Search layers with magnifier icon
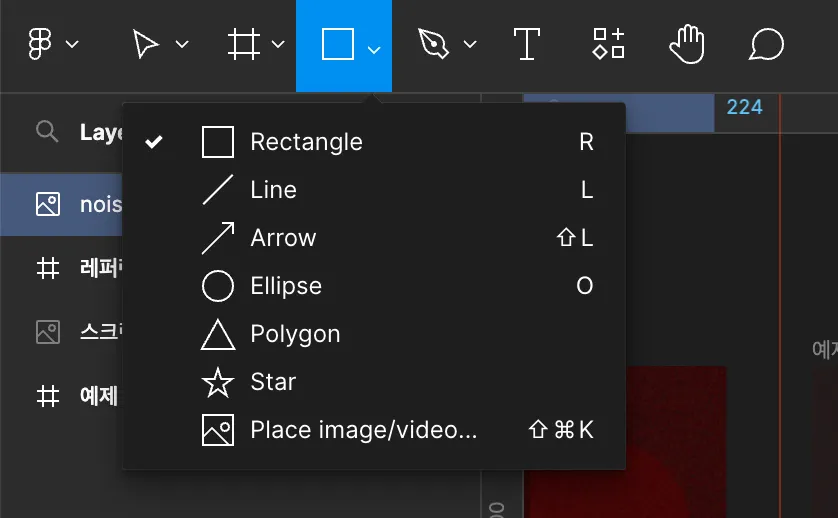The image size is (838, 518). coord(47,132)
